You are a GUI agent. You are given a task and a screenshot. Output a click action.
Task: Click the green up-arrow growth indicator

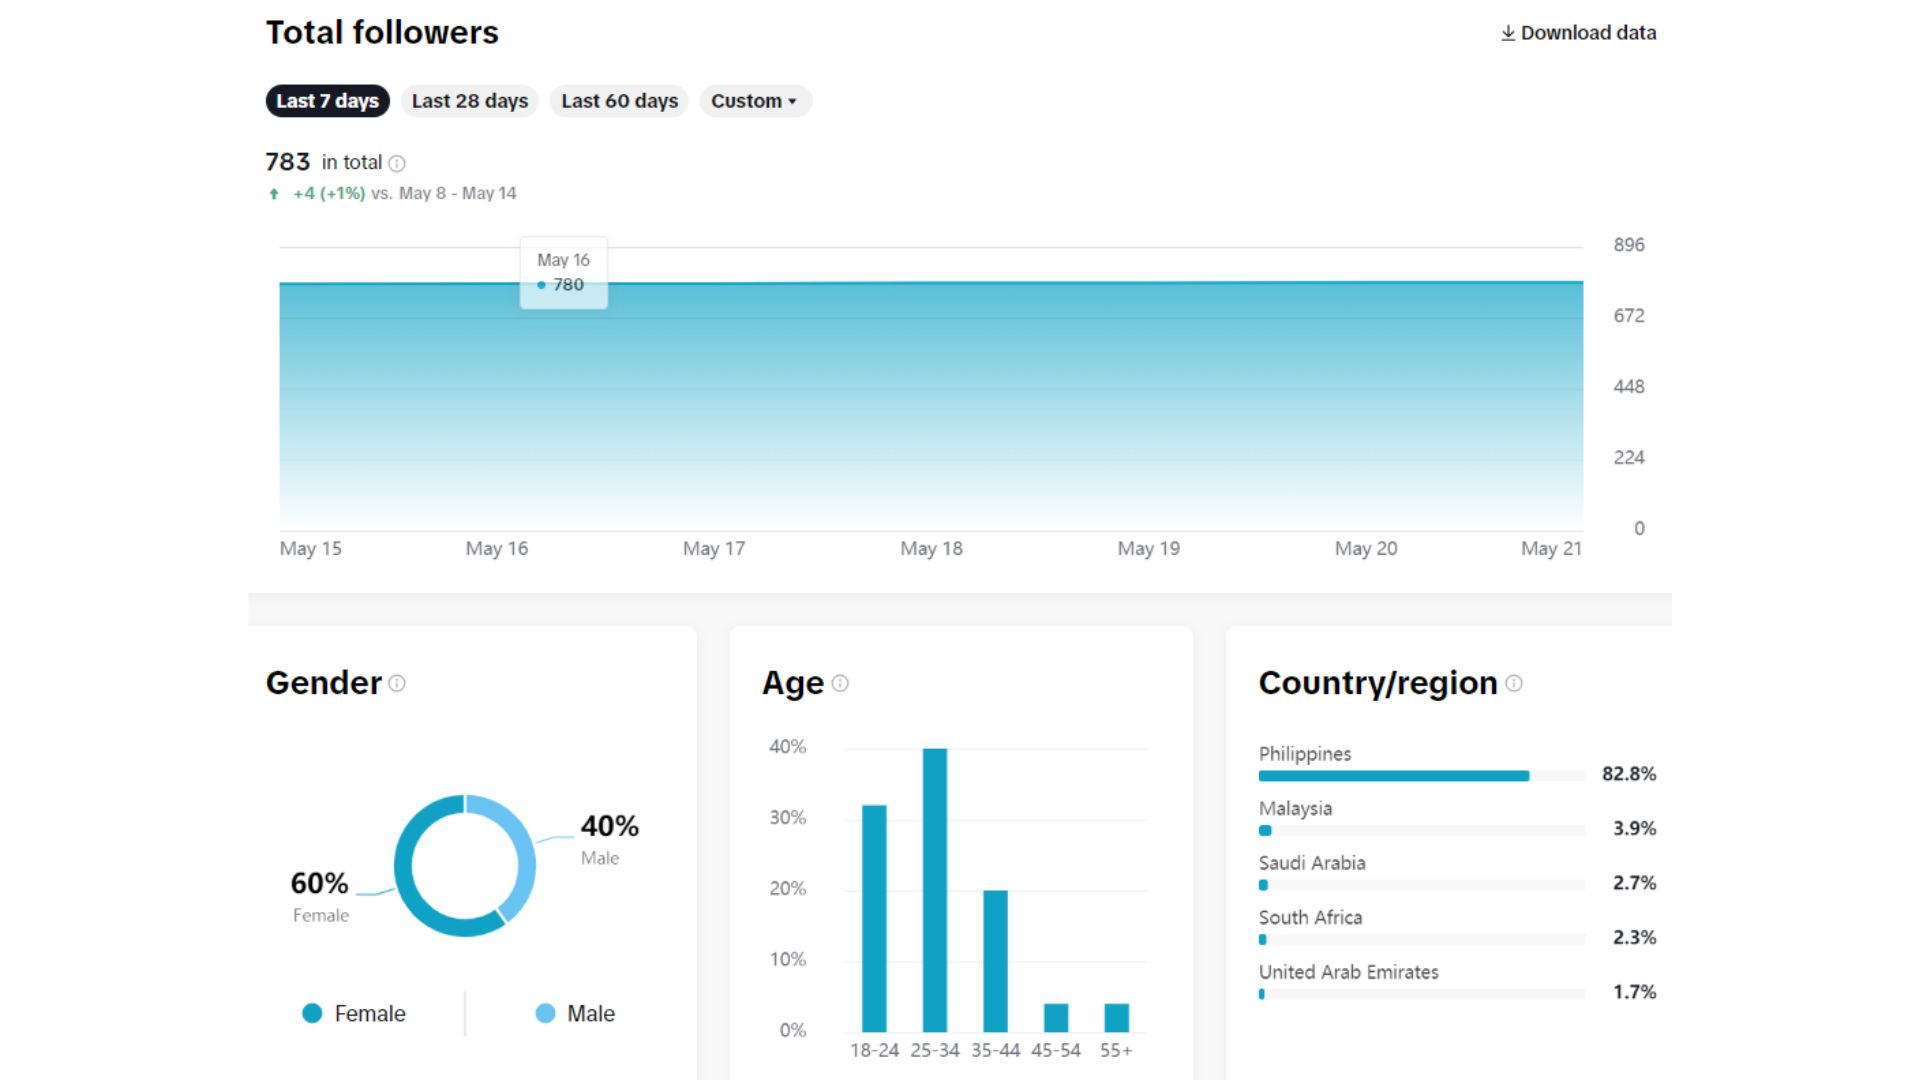[274, 194]
